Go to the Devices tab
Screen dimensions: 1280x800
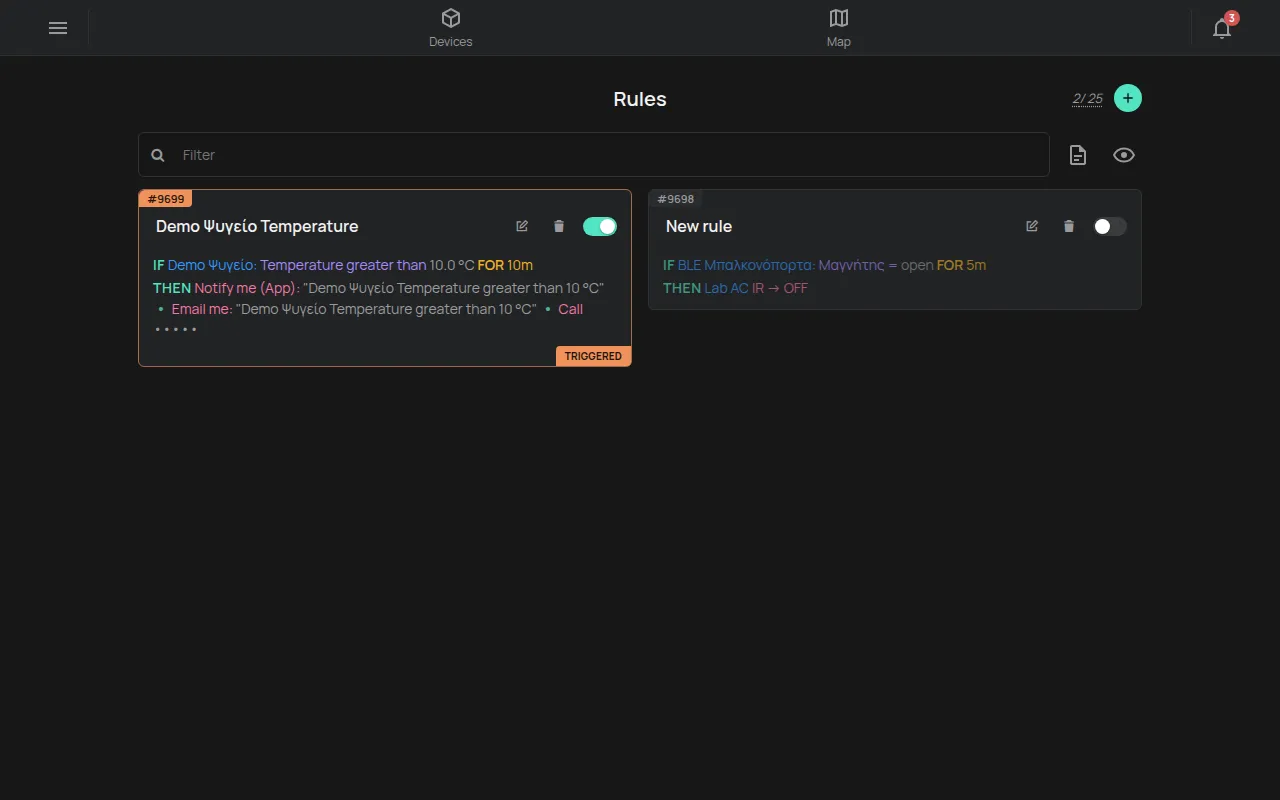[x=451, y=28]
